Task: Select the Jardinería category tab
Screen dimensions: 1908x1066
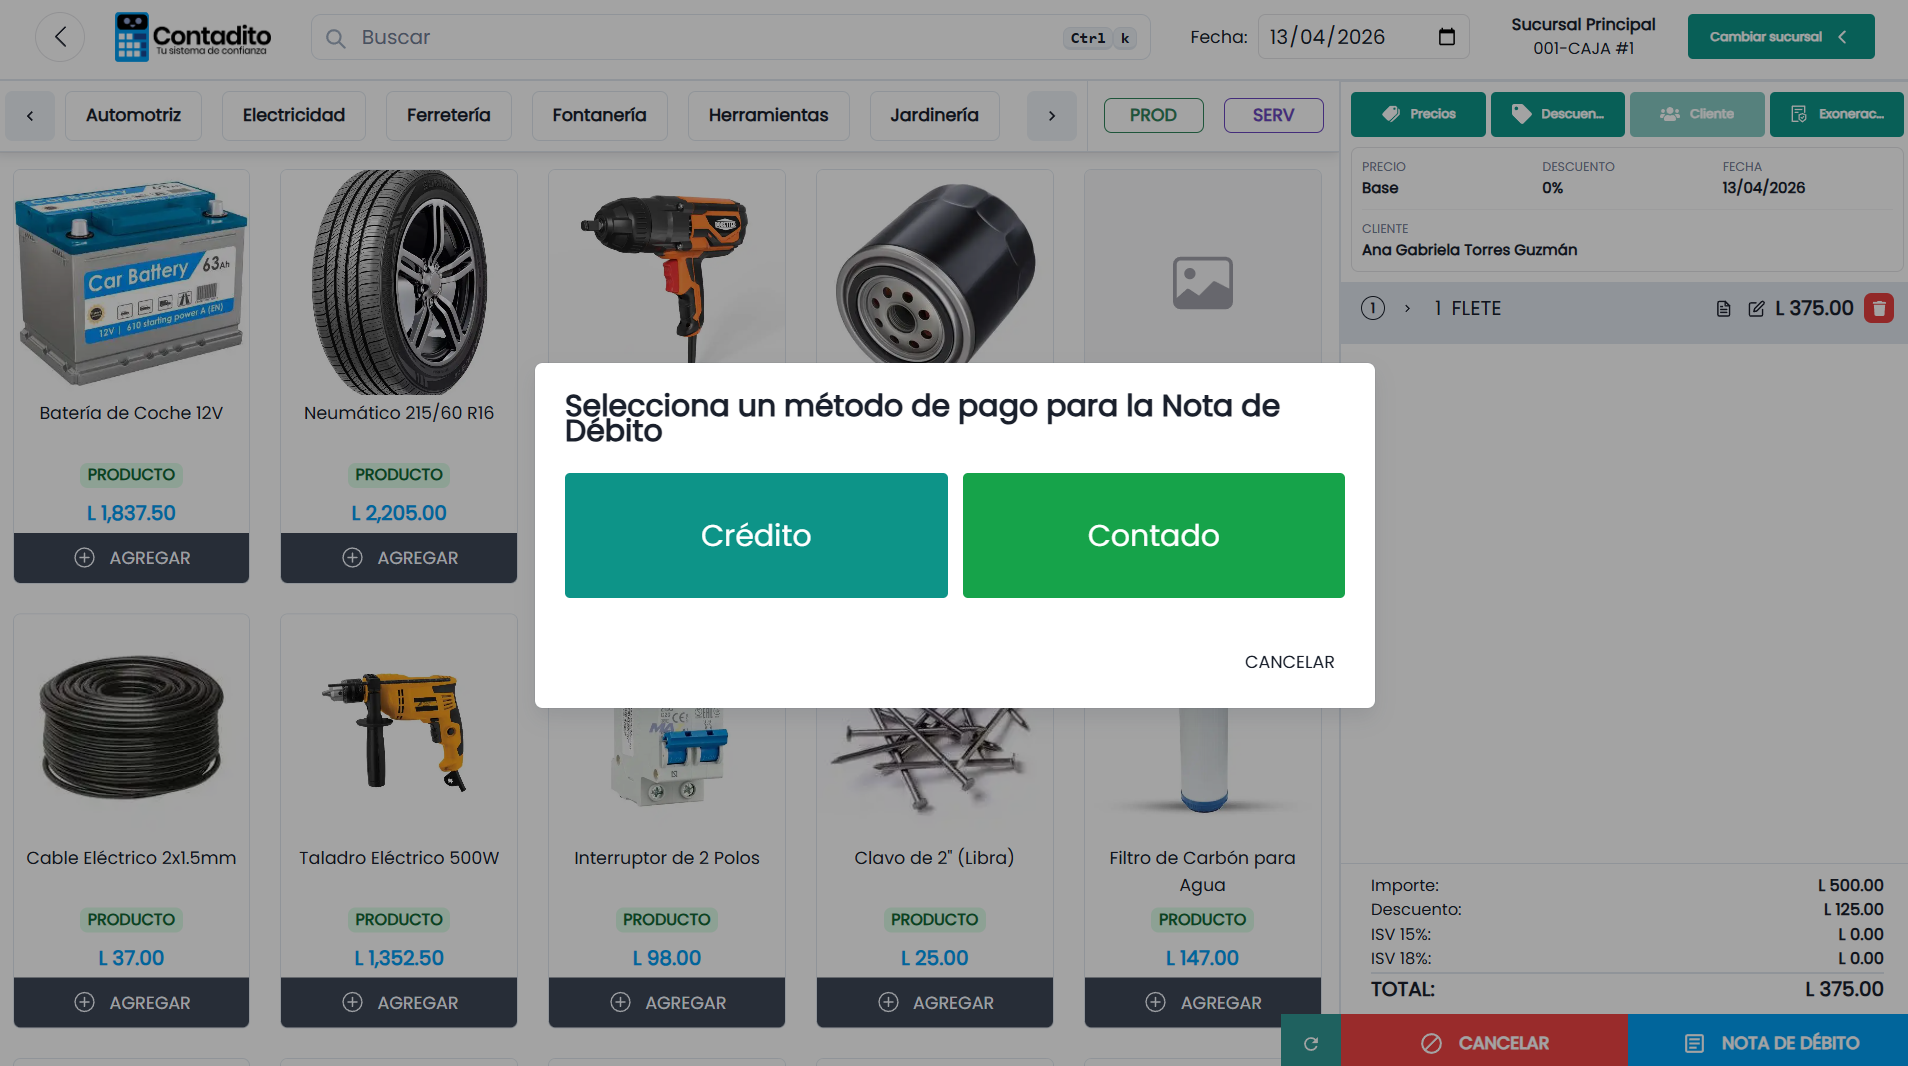Action: pos(934,116)
